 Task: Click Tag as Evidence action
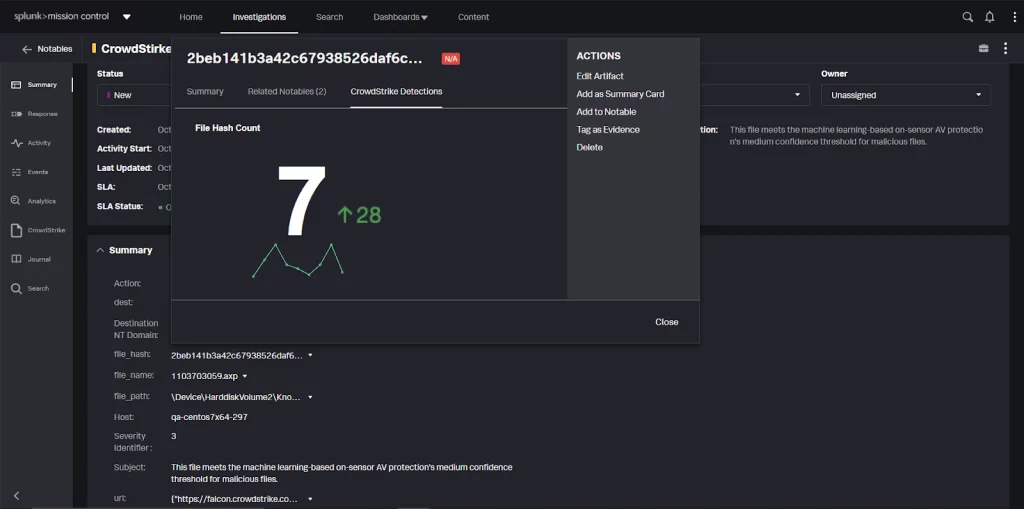607,129
